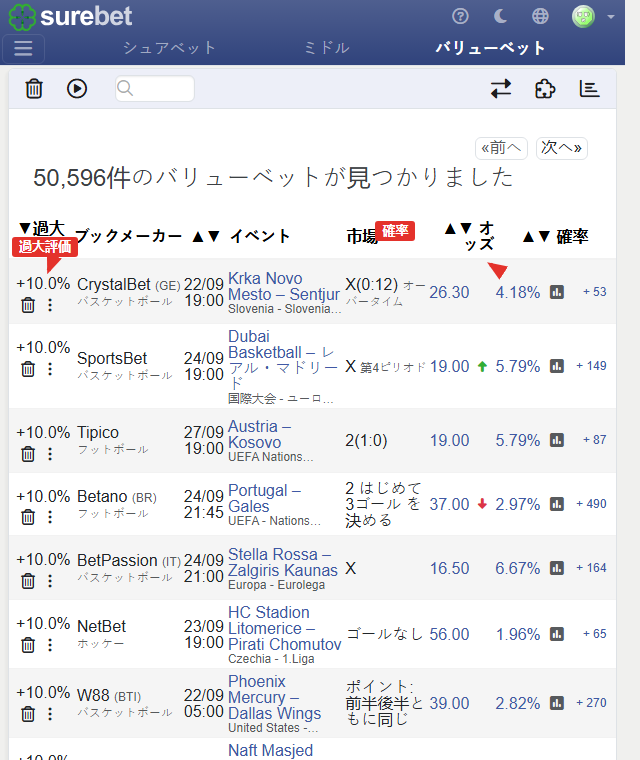The width and height of the screenshot is (640, 760).
Task: Expand + 87 more bets
Action: (x=594, y=440)
